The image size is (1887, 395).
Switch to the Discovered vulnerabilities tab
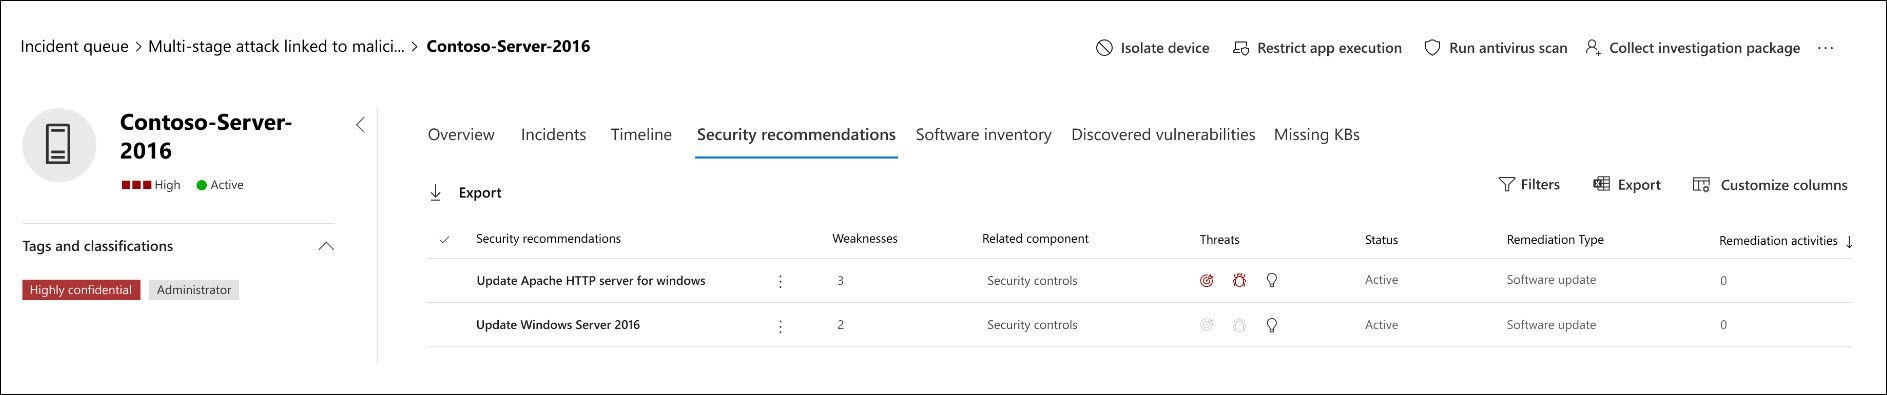(1163, 134)
